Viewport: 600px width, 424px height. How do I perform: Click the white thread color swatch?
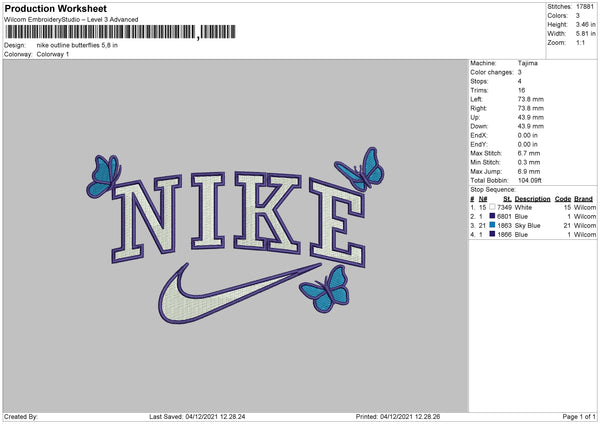(492, 207)
